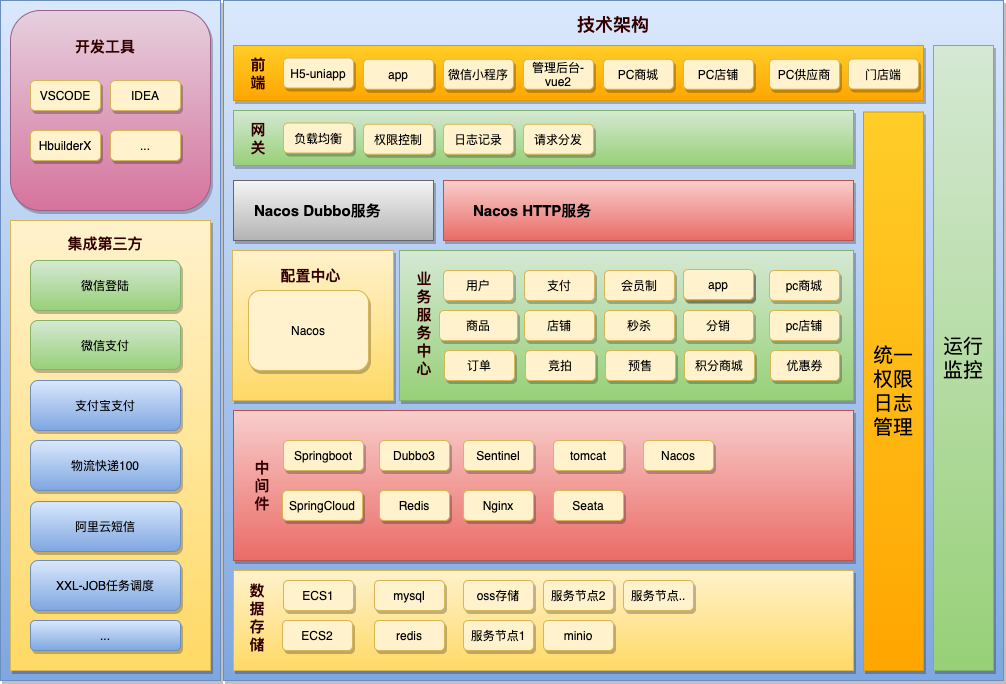Viewport: 1006px width, 684px height.
Task: Select the Nacos box in 中间件
Action: (x=679, y=456)
